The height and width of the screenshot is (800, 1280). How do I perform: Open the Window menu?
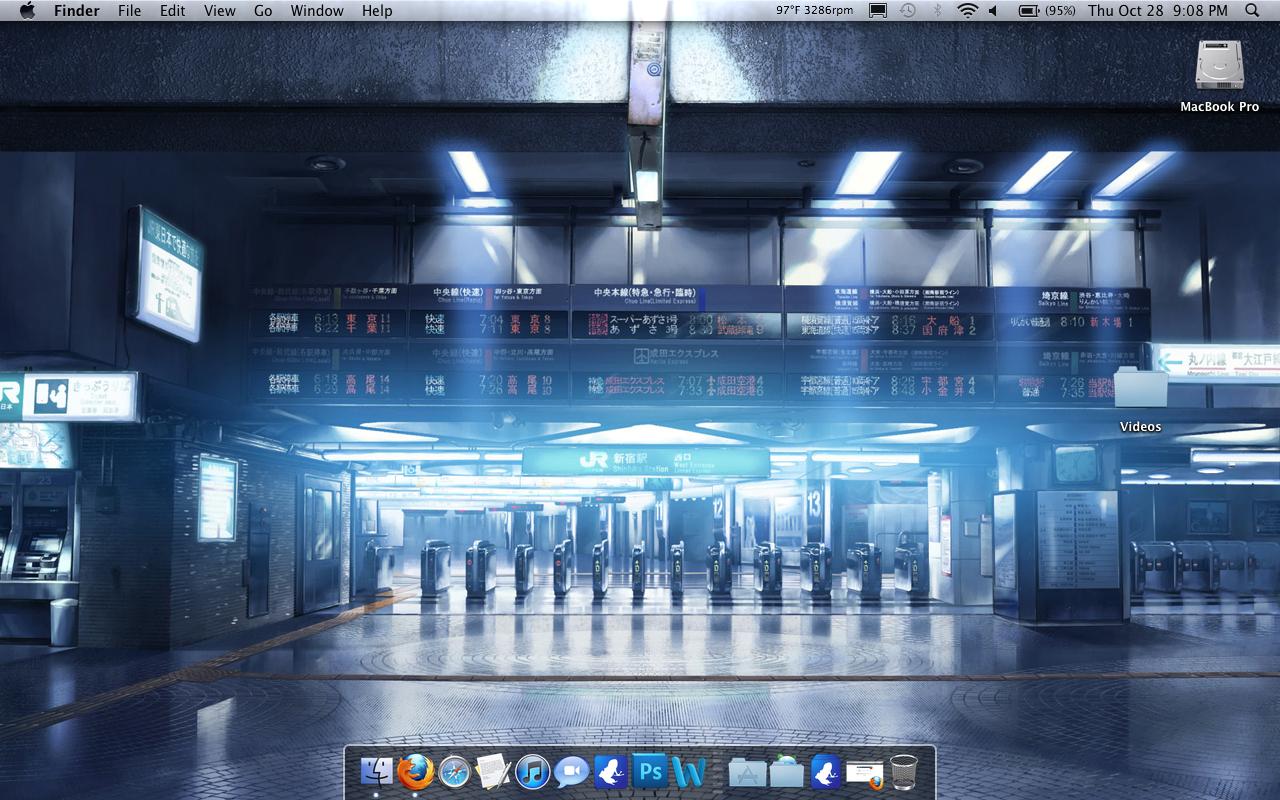tap(317, 10)
